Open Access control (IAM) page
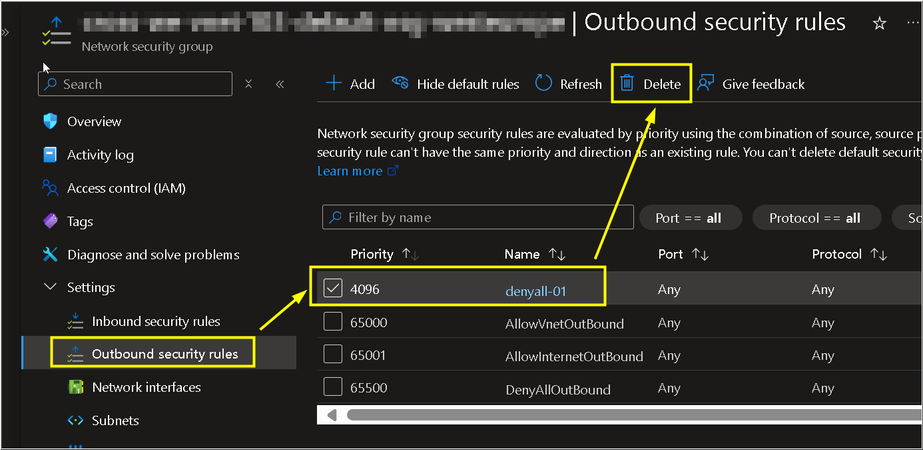Screen dimensions: 923x450 tap(127, 188)
